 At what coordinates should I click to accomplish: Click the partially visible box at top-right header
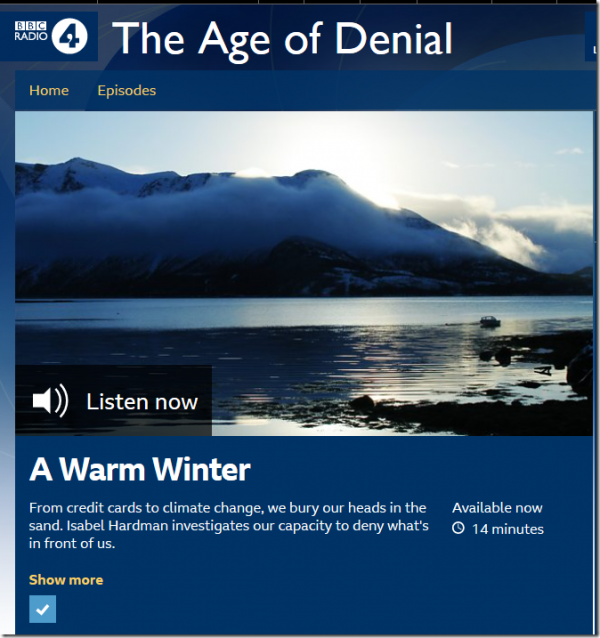click(x=591, y=37)
